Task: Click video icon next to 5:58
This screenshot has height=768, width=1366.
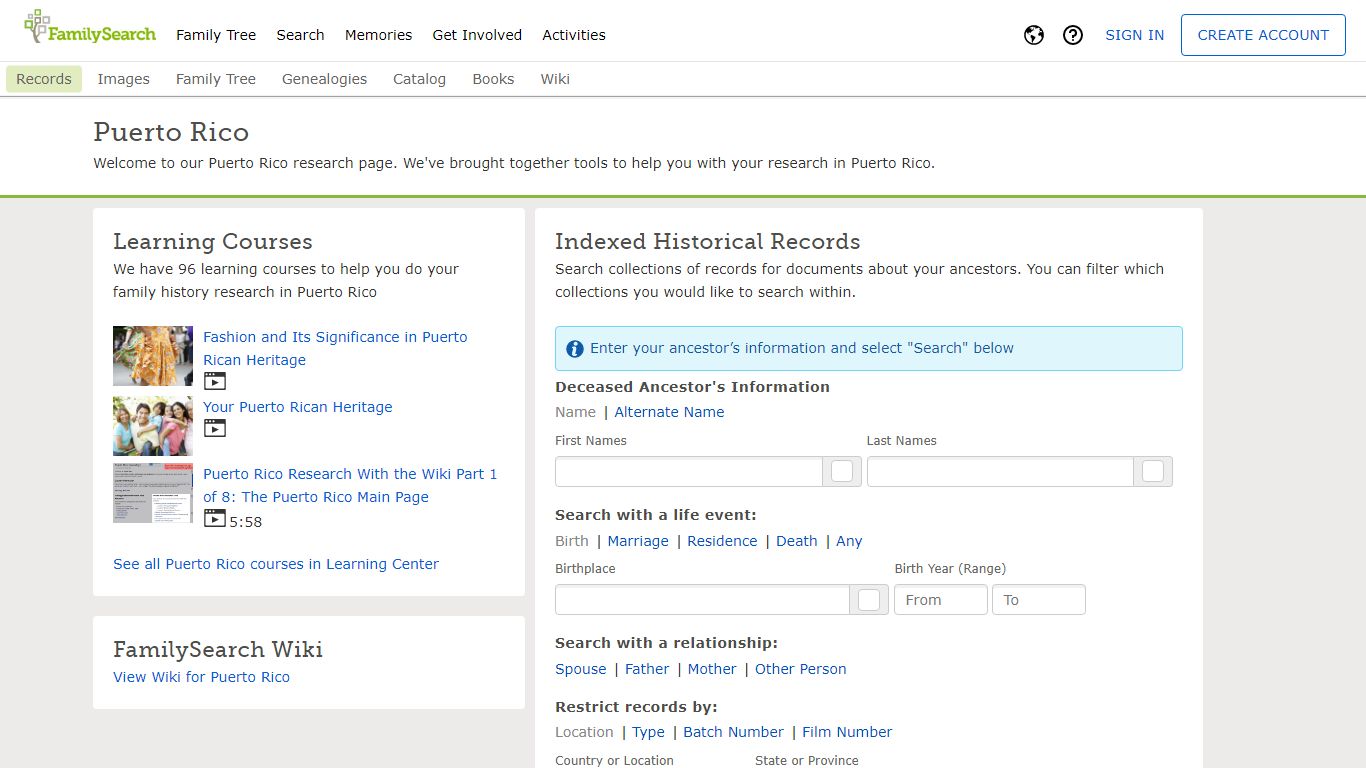Action: point(214,518)
